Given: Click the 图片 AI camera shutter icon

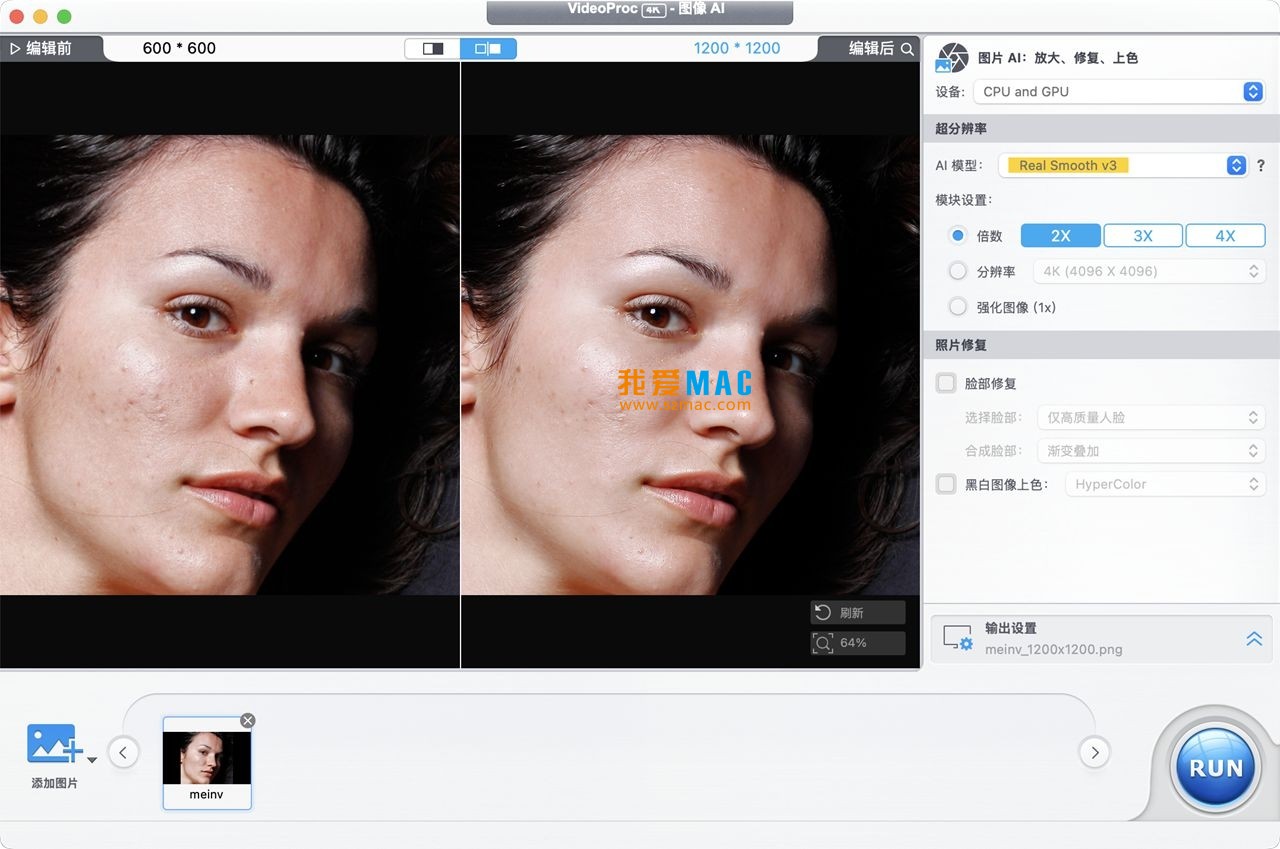Looking at the screenshot, I should [x=952, y=58].
